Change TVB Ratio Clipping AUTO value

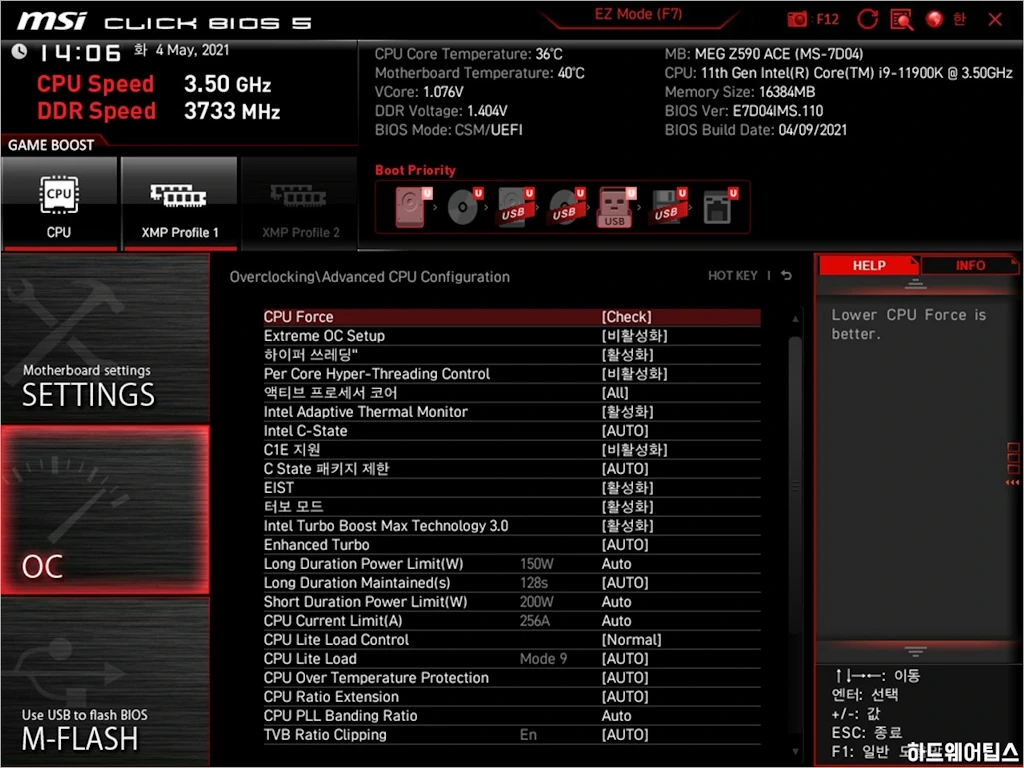pyautogui.click(x=625, y=735)
